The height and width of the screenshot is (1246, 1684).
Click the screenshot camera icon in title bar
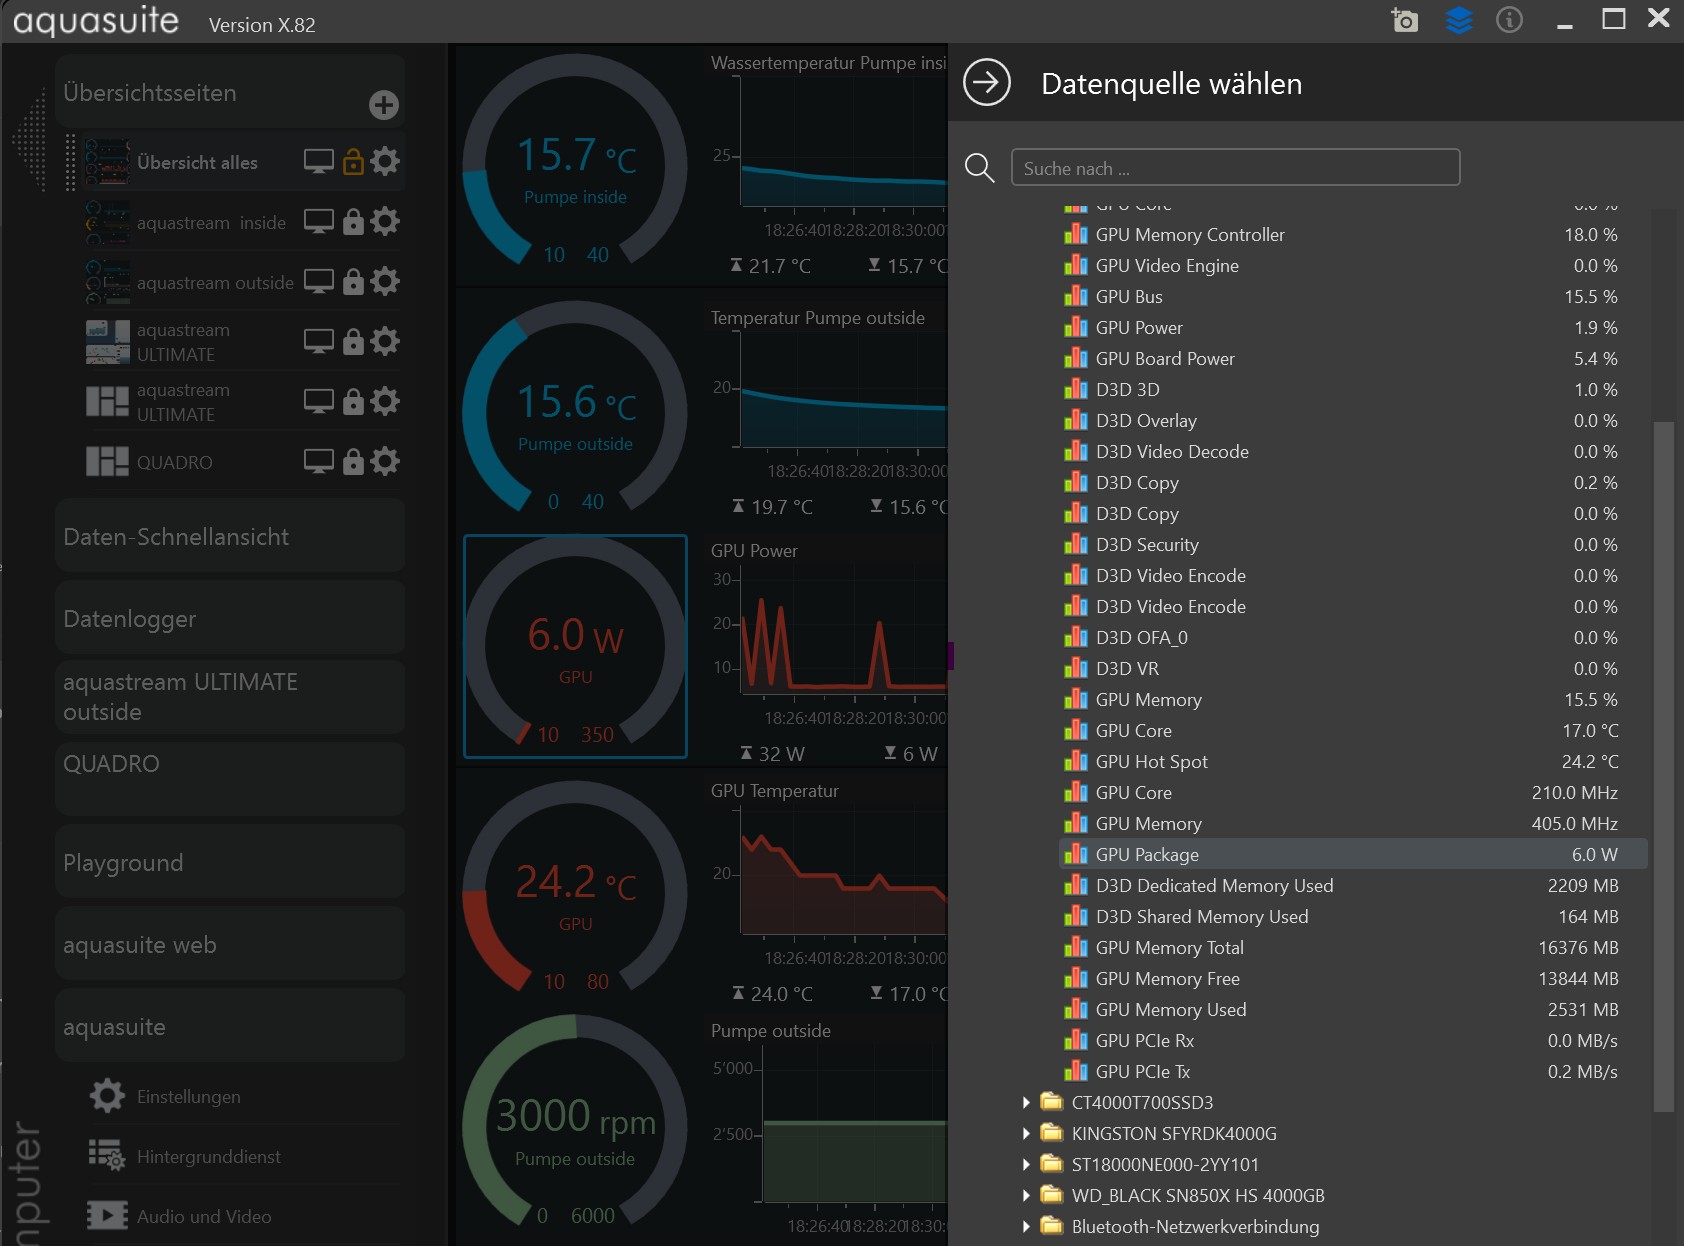[x=1405, y=20]
